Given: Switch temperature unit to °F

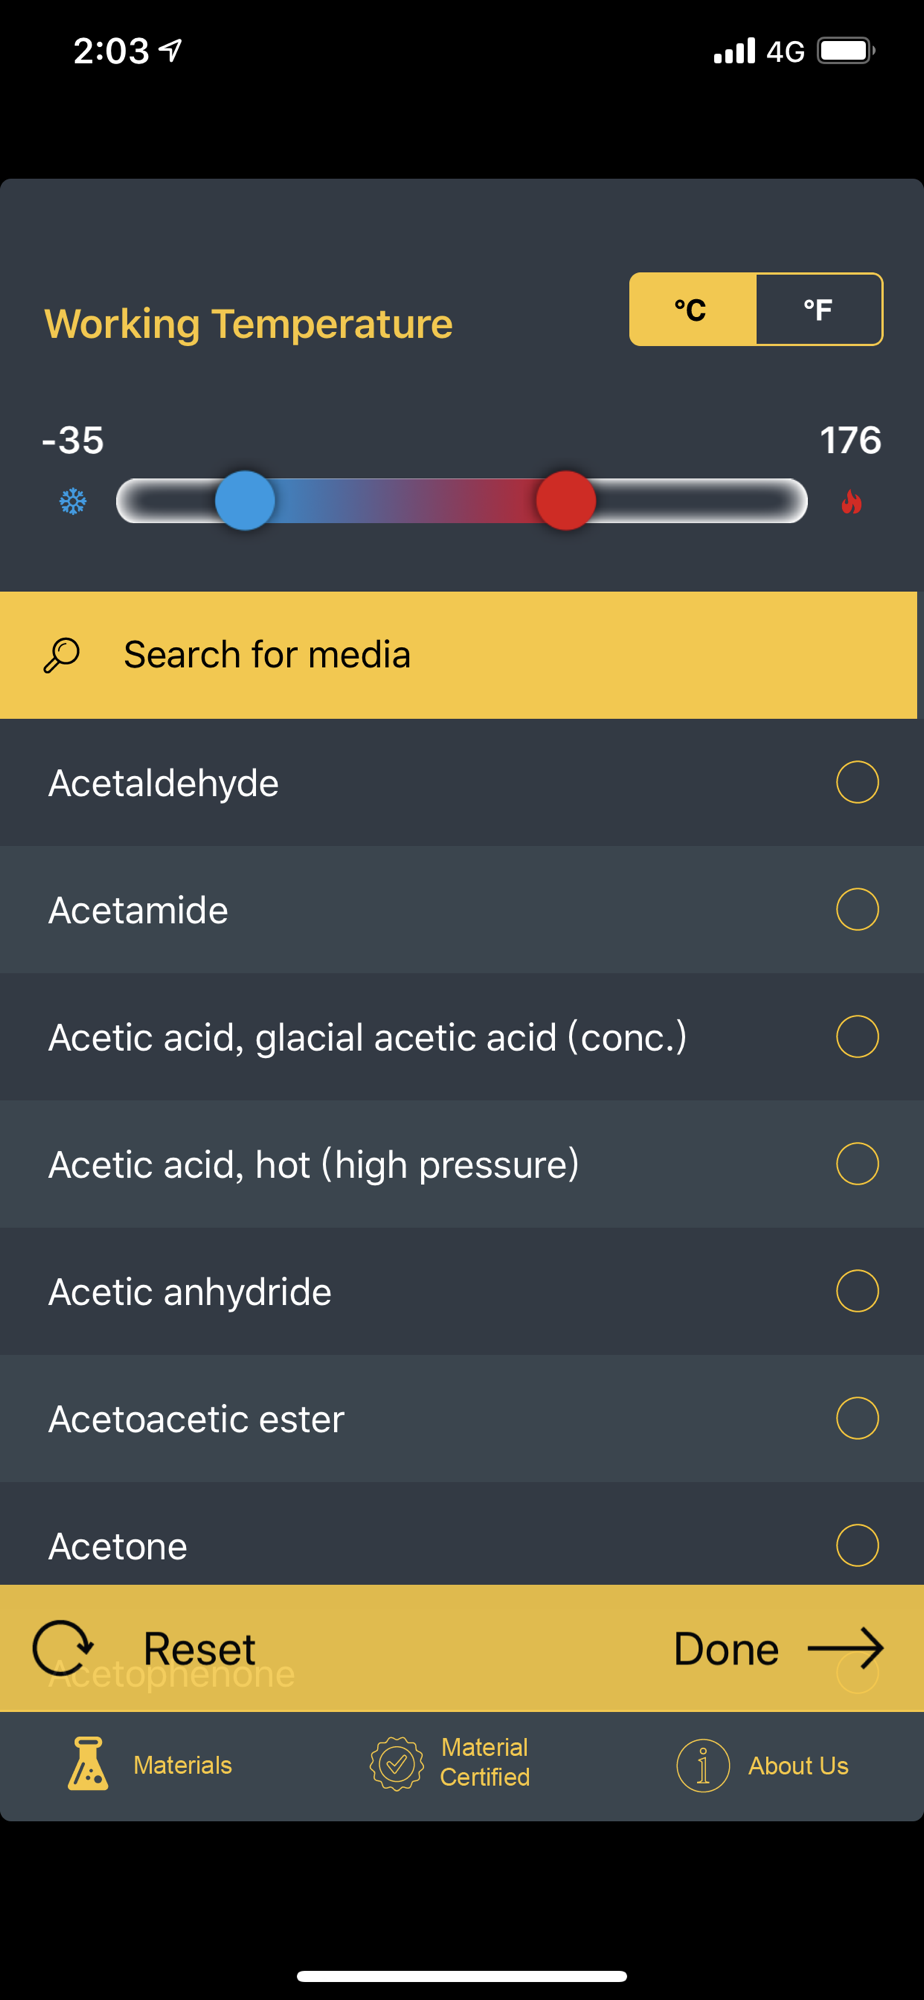Looking at the screenshot, I should tap(819, 309).
